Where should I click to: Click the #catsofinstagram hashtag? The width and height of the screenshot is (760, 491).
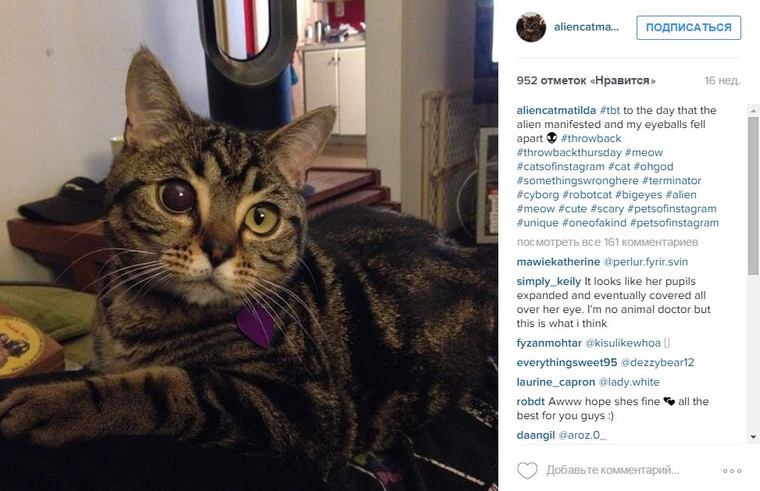561,166
